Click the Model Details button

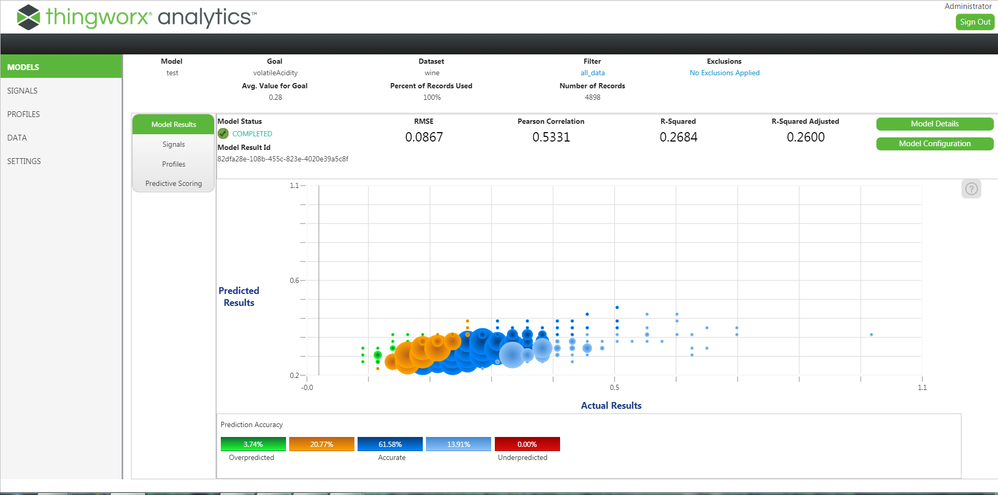click(x=934, y=124)
